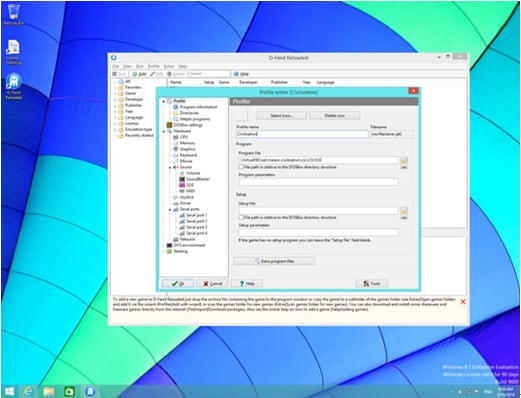
Task: Open the Program information tree icon
Action: [176, 107]
